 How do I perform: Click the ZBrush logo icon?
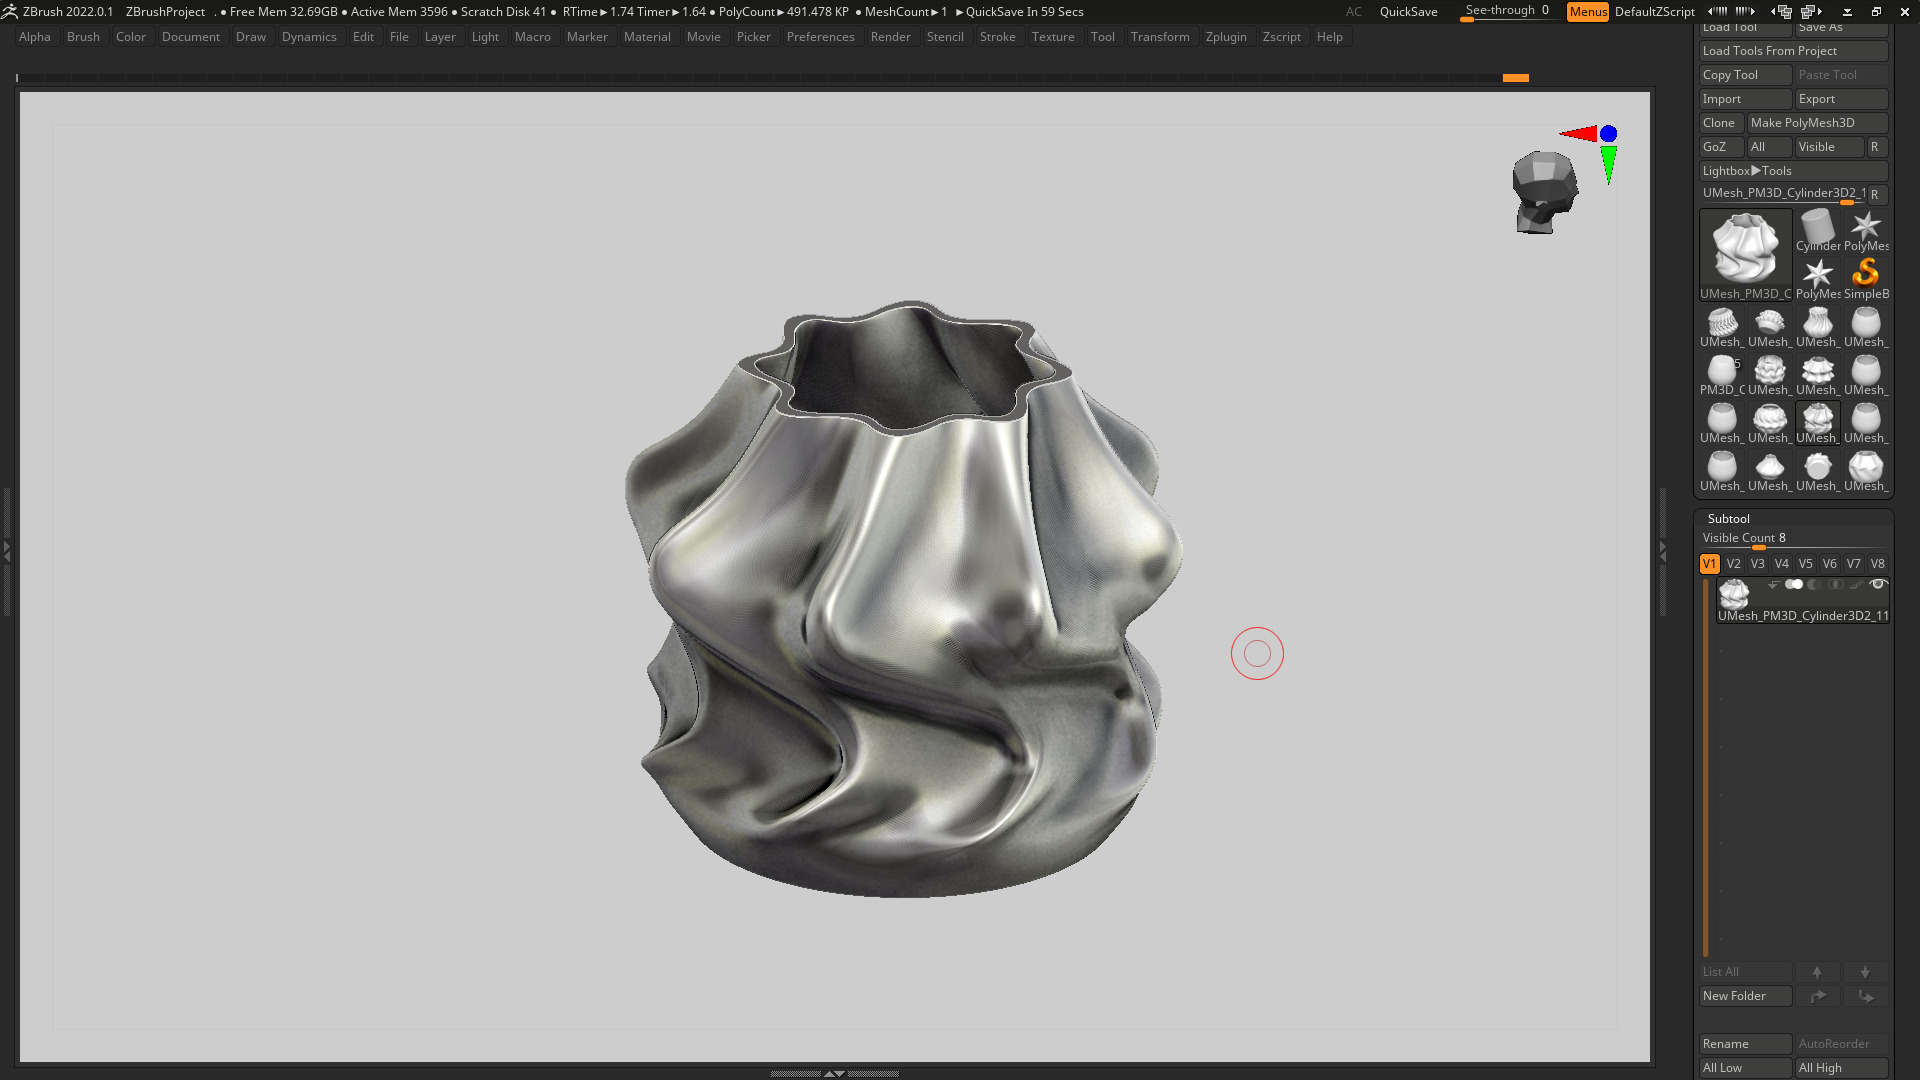point(10,11)
